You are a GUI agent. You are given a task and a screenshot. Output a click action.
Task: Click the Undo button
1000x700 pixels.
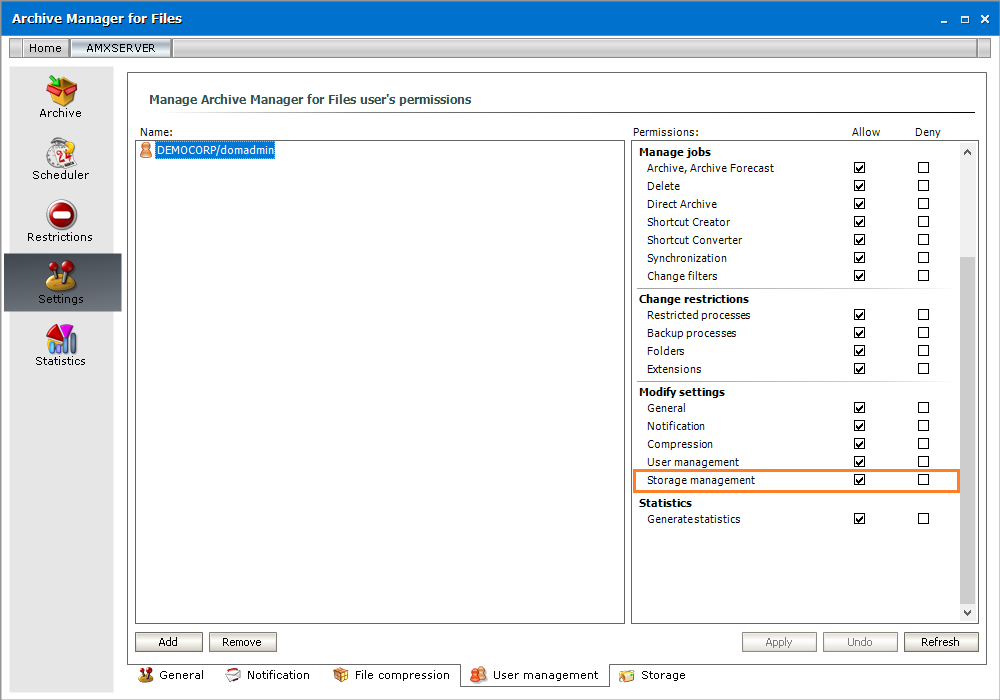(860, 642)
